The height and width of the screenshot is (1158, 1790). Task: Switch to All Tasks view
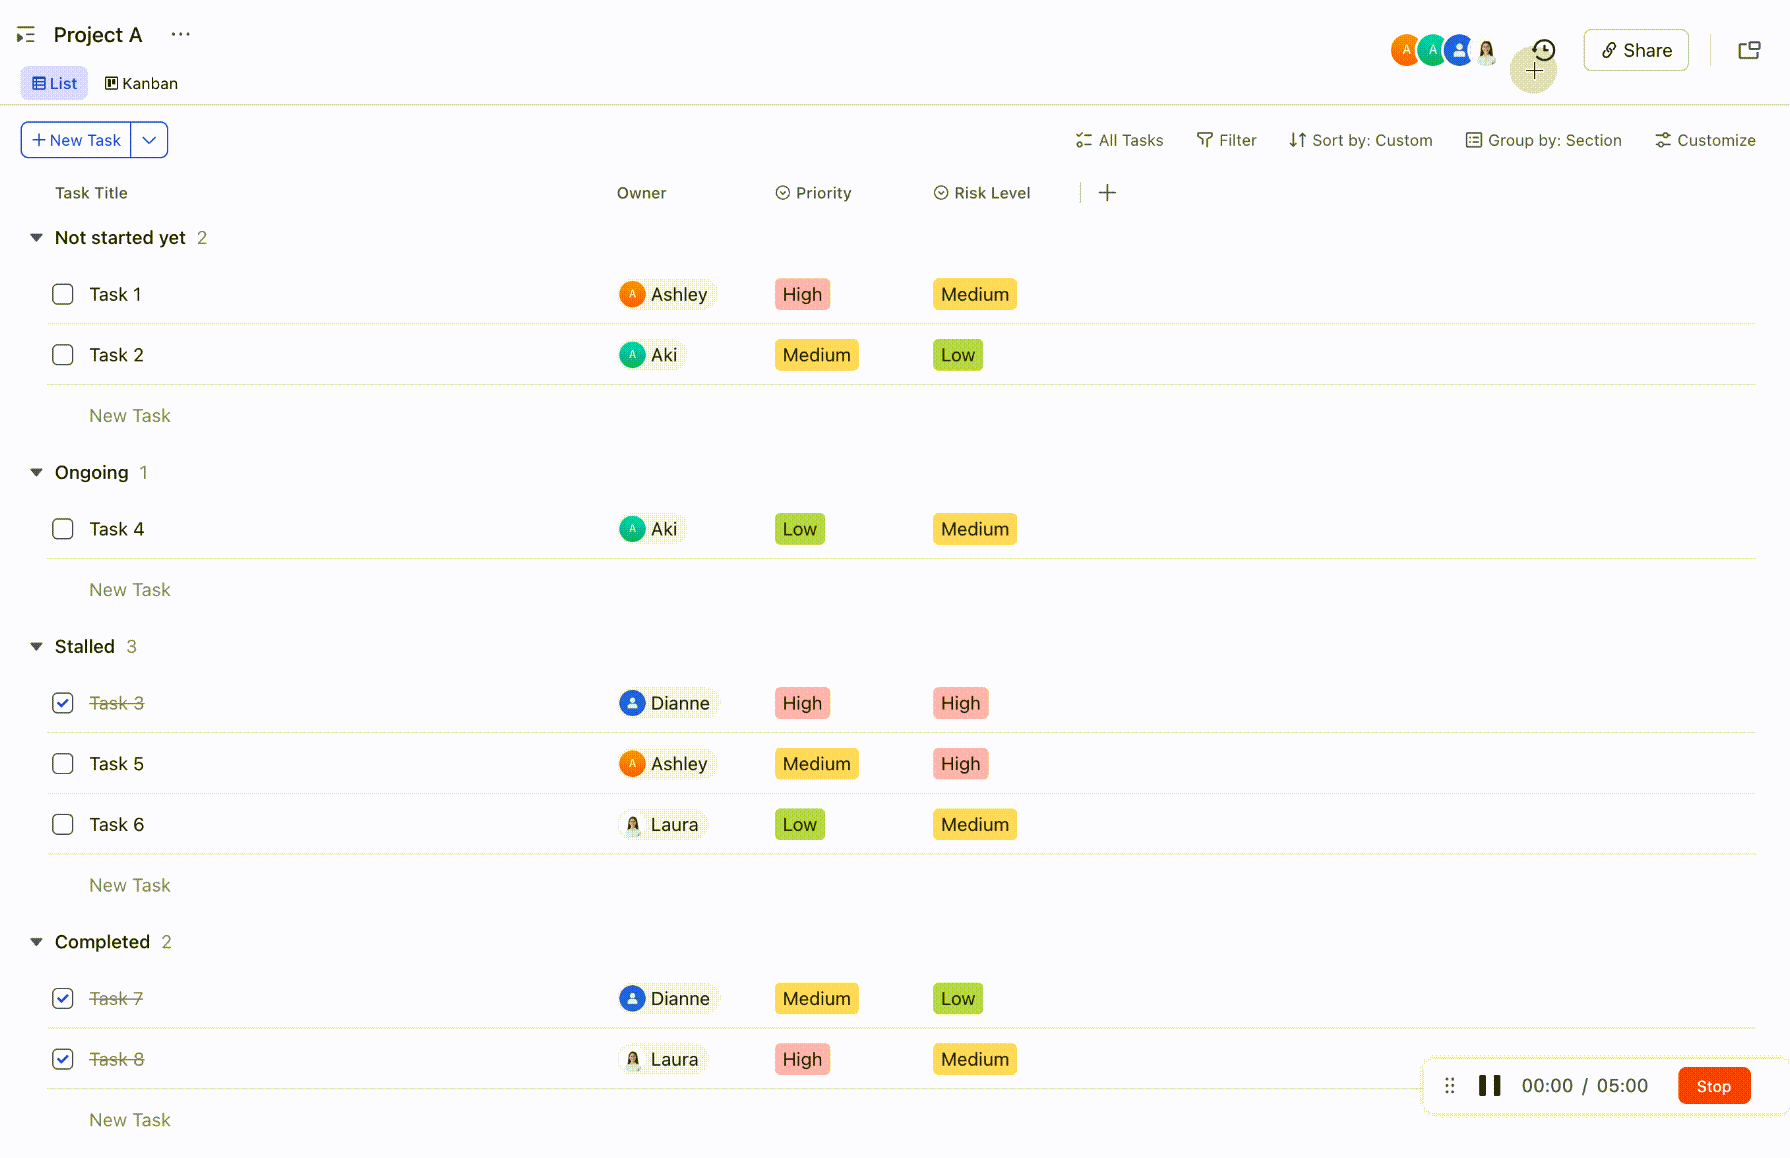coord(1118,140)
